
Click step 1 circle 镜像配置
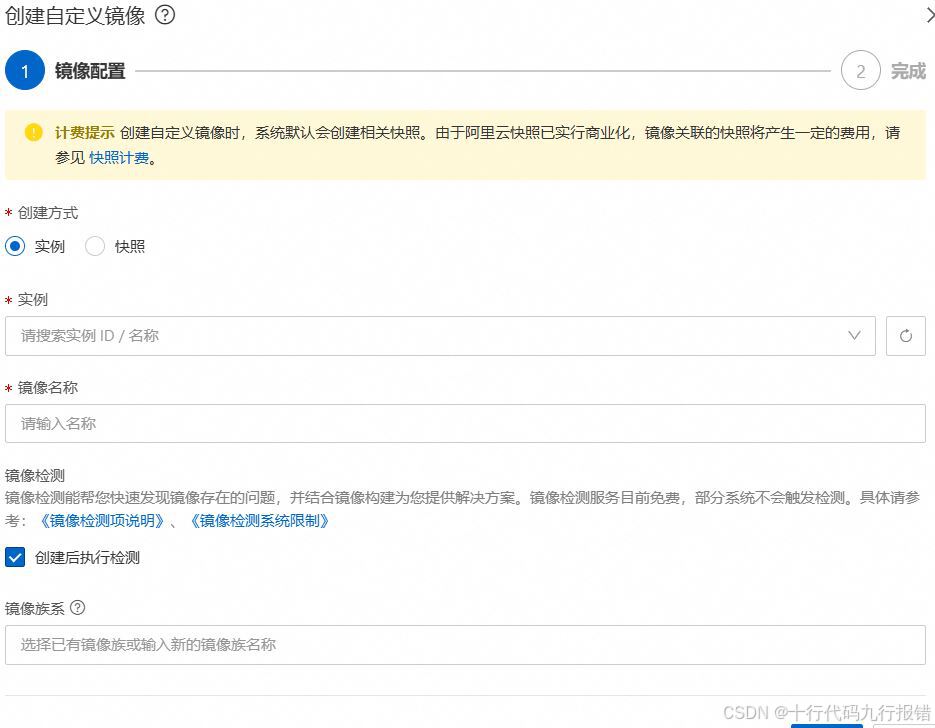pos(25,70)
